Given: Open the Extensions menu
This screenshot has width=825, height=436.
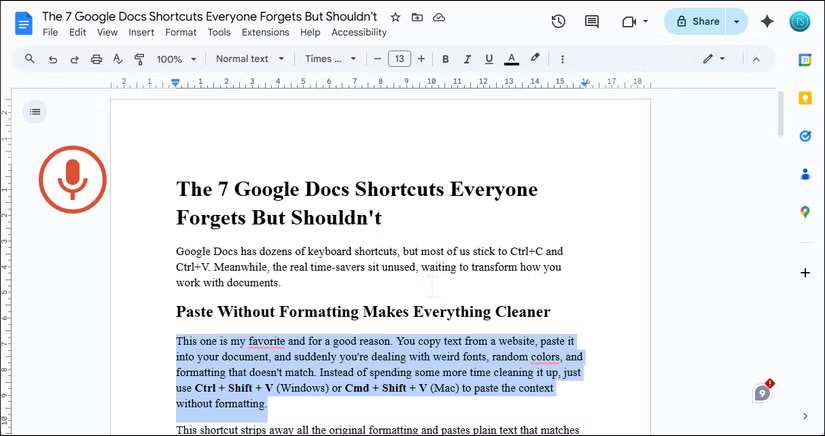Looking at the screenshot, I should (265, 32).
